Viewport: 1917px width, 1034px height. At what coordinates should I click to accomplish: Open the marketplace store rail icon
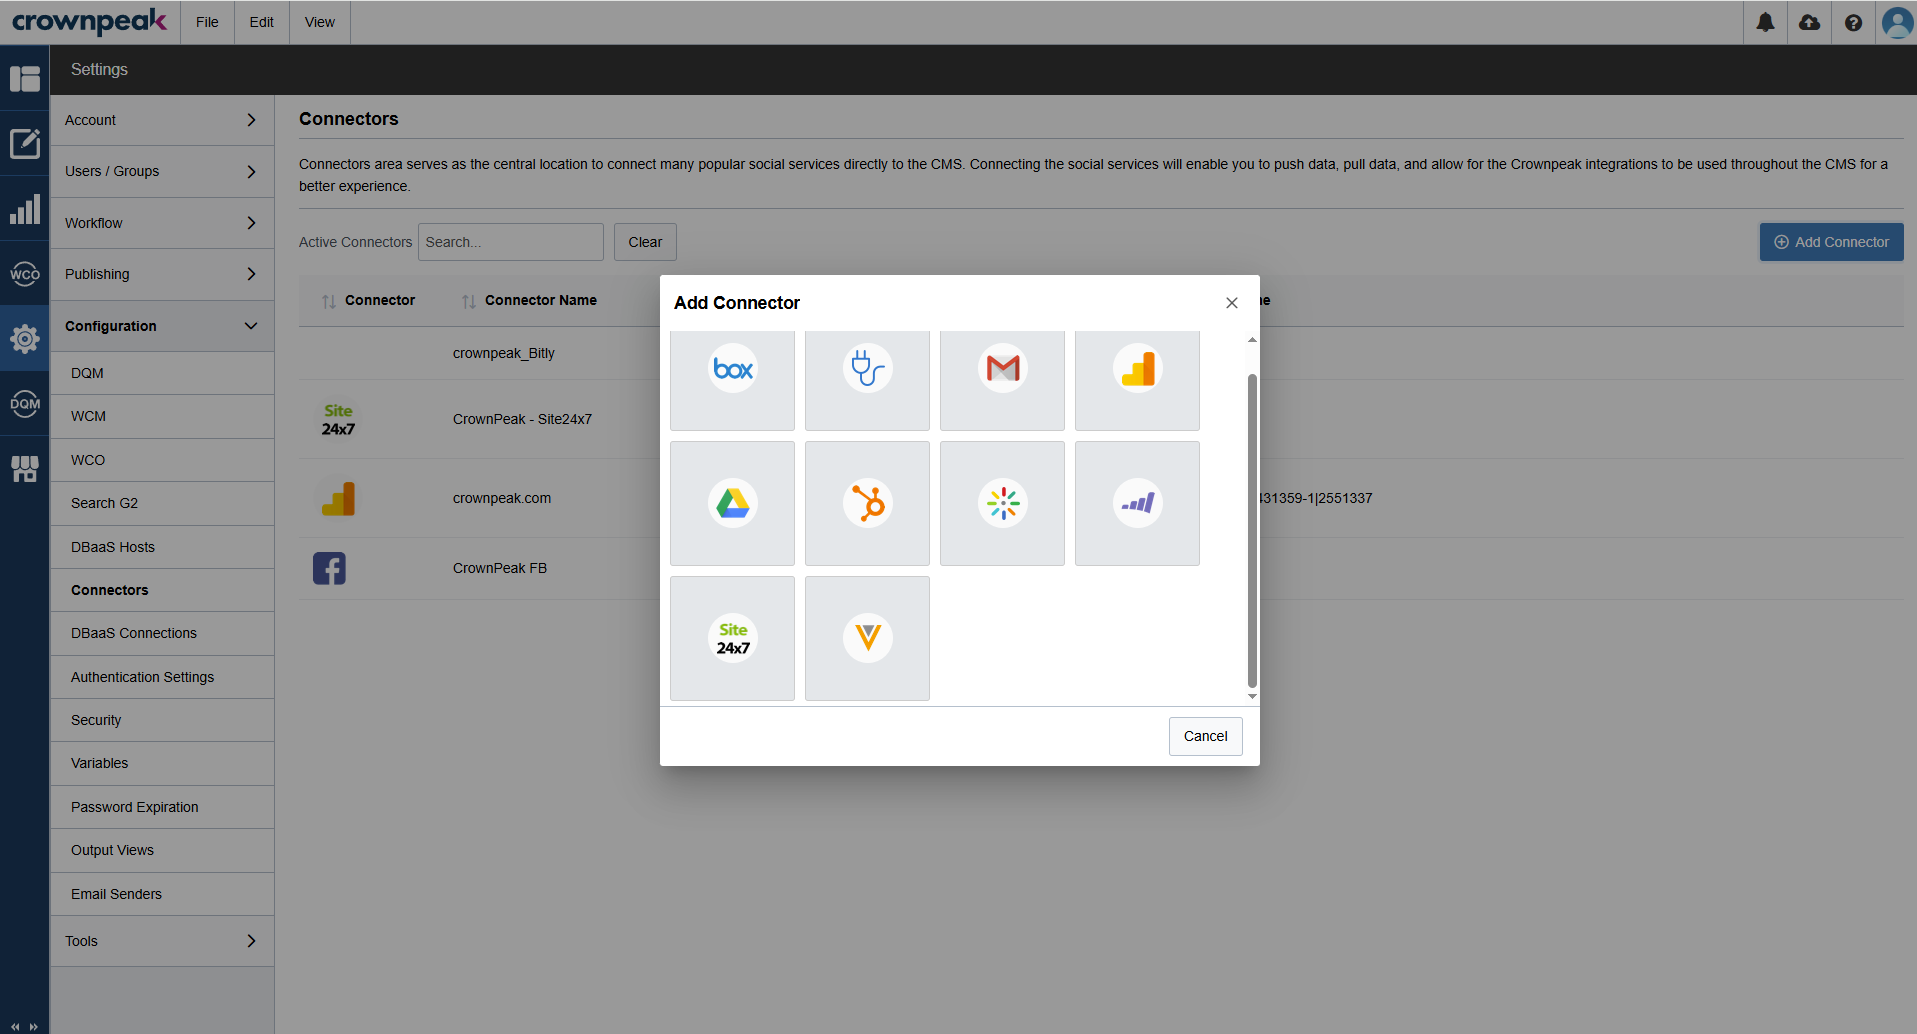pyautogui.click(x=25, y=469)
